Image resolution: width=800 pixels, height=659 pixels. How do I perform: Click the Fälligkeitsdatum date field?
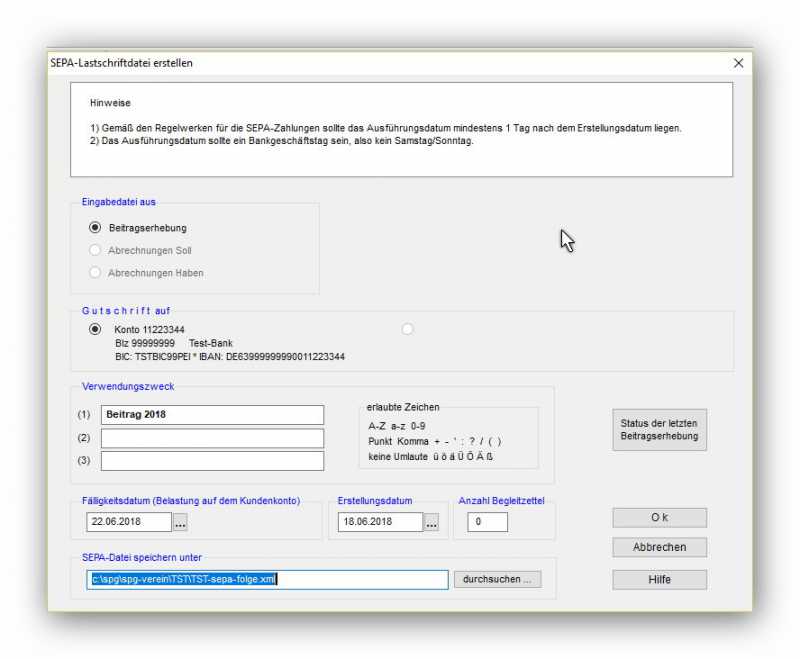pos(128,522)
